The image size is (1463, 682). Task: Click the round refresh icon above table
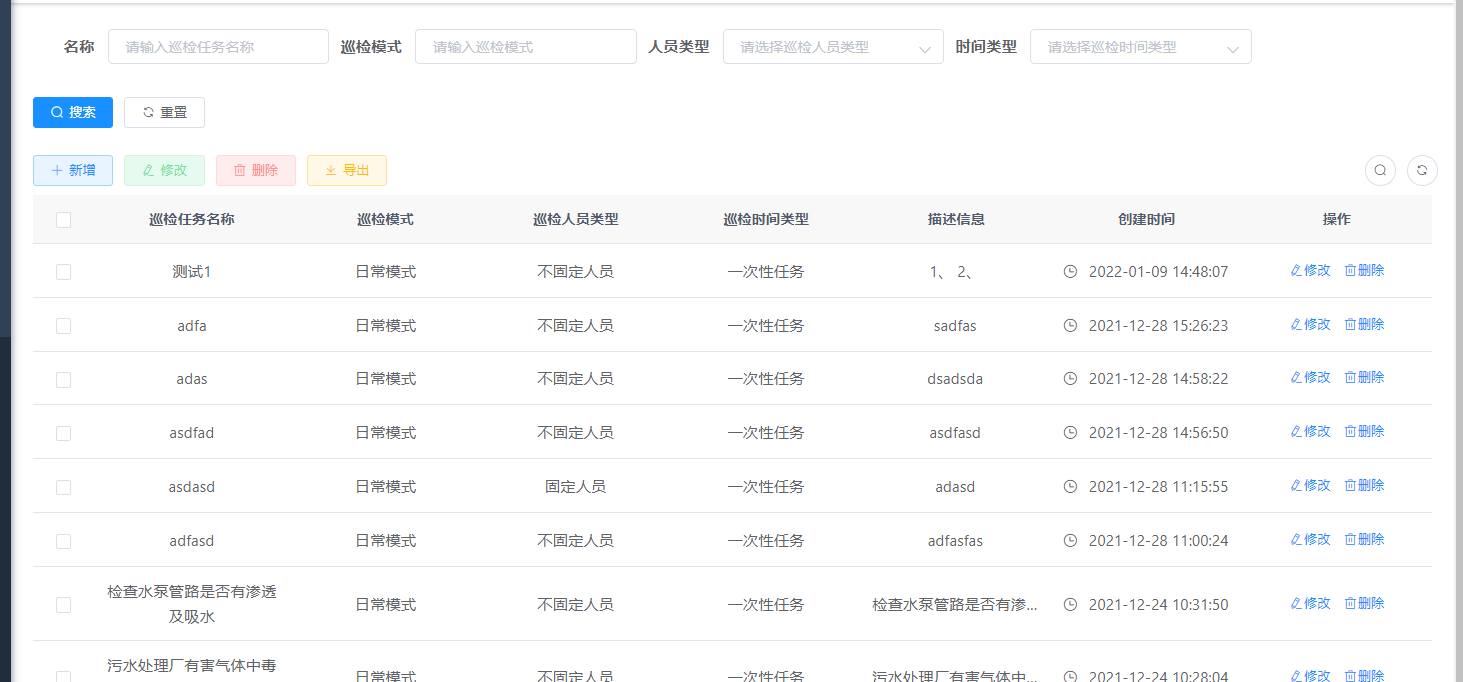pyautogui.click(x=1422, y=170)
